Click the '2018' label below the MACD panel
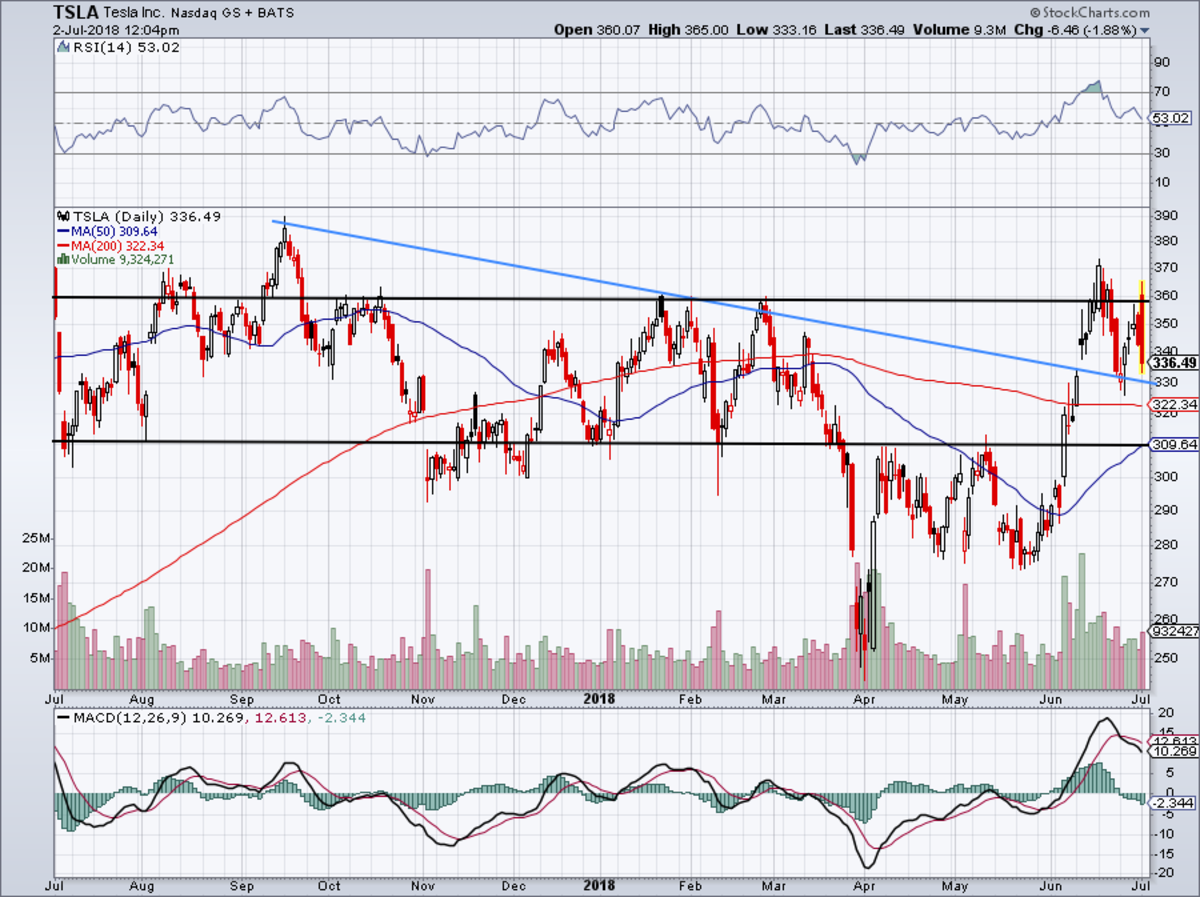This screenshot has height=897, width=1200. 599,885
